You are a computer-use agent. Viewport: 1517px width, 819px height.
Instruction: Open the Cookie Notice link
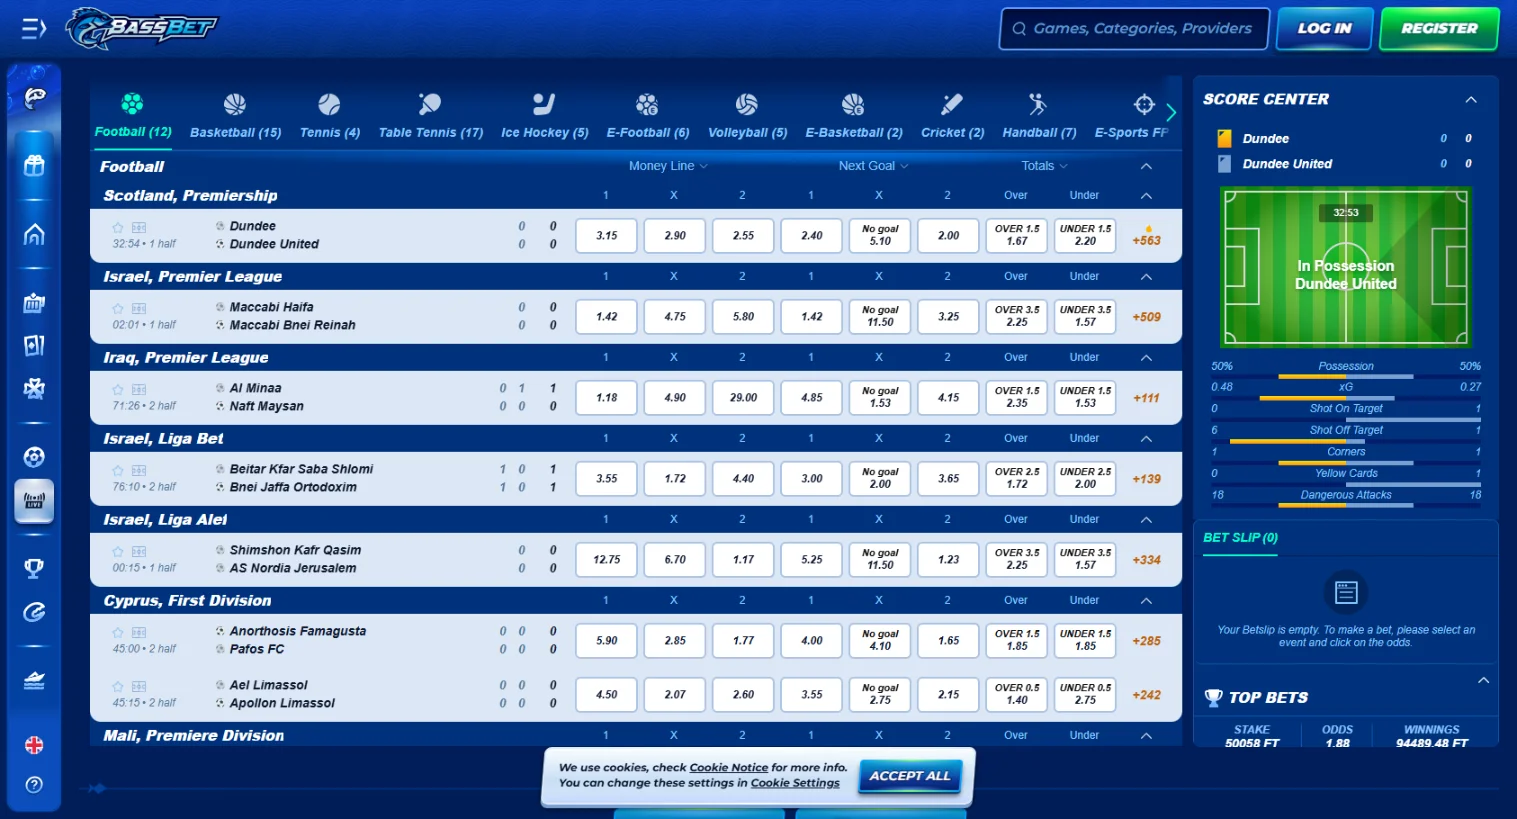click(x=728, y=767)
